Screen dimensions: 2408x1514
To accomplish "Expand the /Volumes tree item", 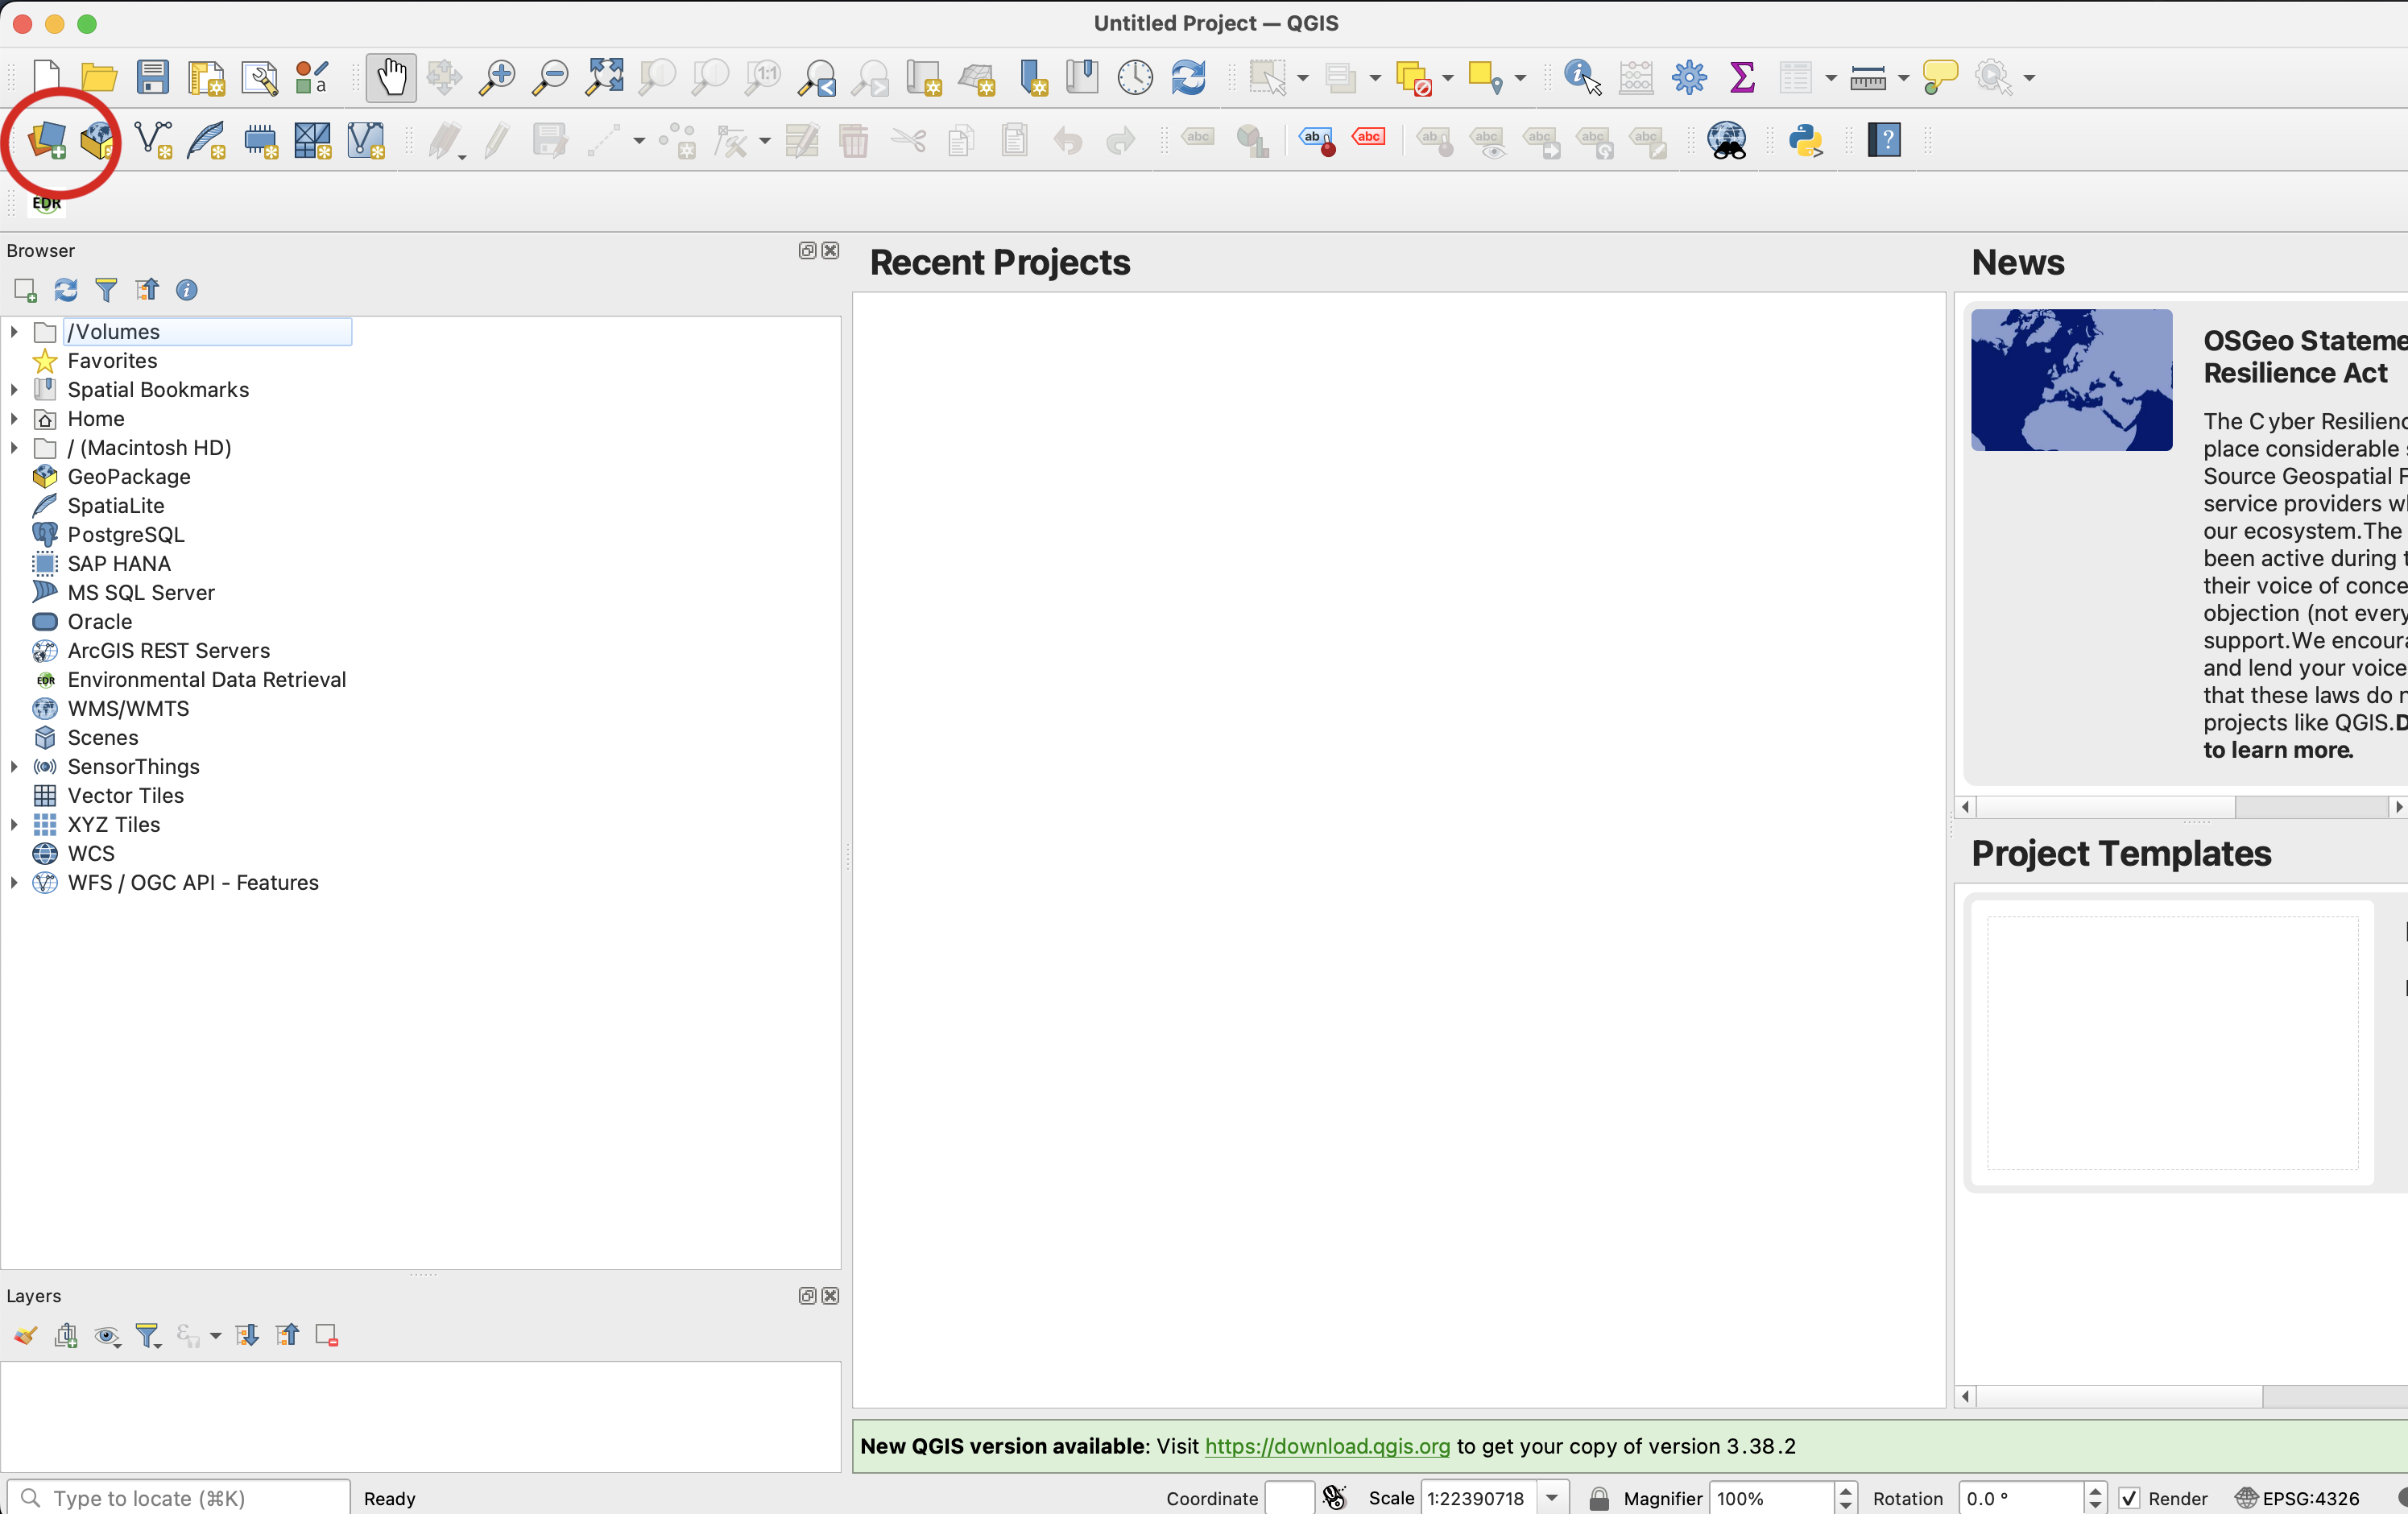I will point(14,331).
